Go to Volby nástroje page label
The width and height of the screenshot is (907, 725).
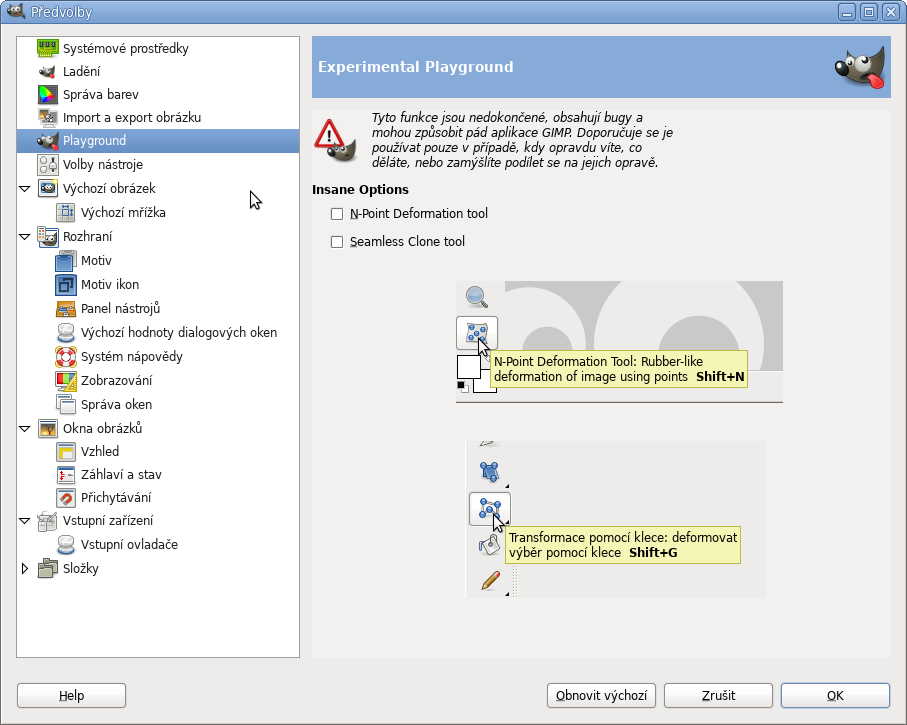pos(103,165)
